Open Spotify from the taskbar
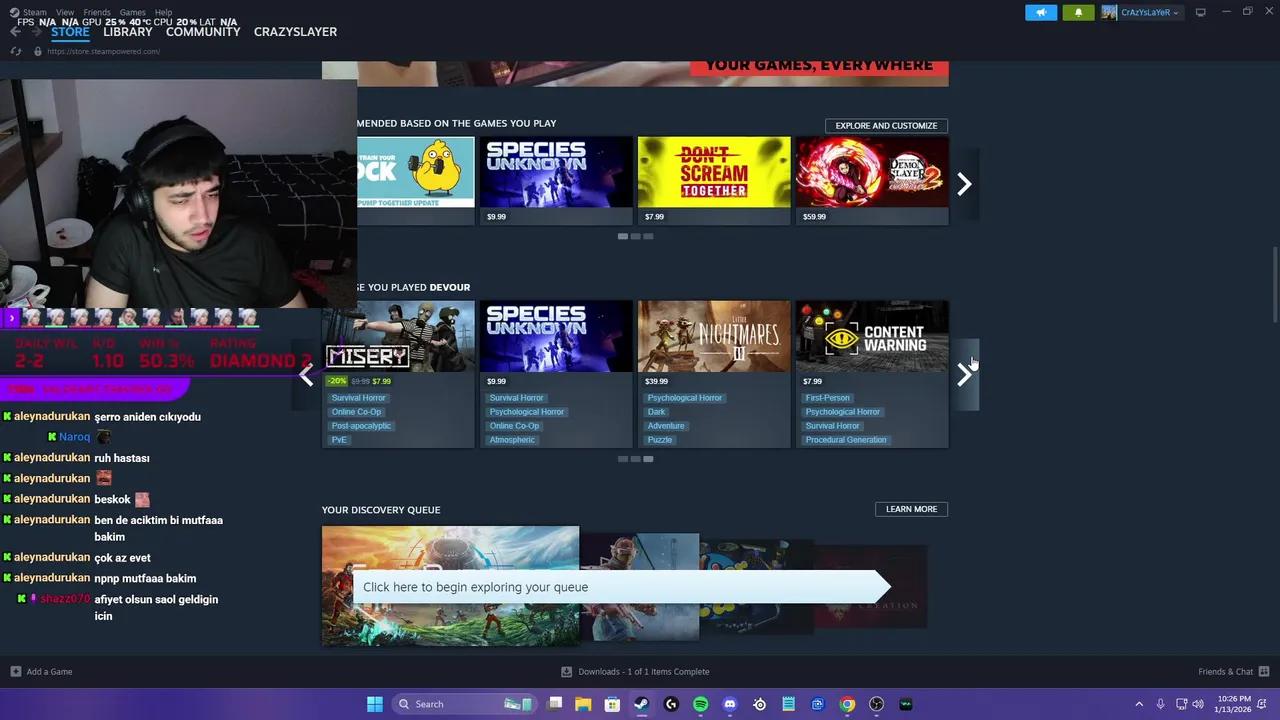This screenshot has width=1280, height=720. click(700, 704)
